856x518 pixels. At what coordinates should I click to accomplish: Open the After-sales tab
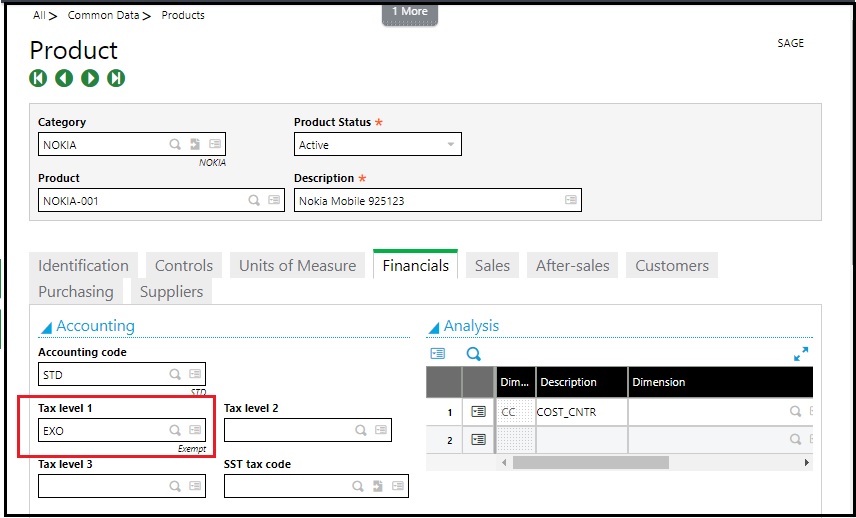click(572, 265)
